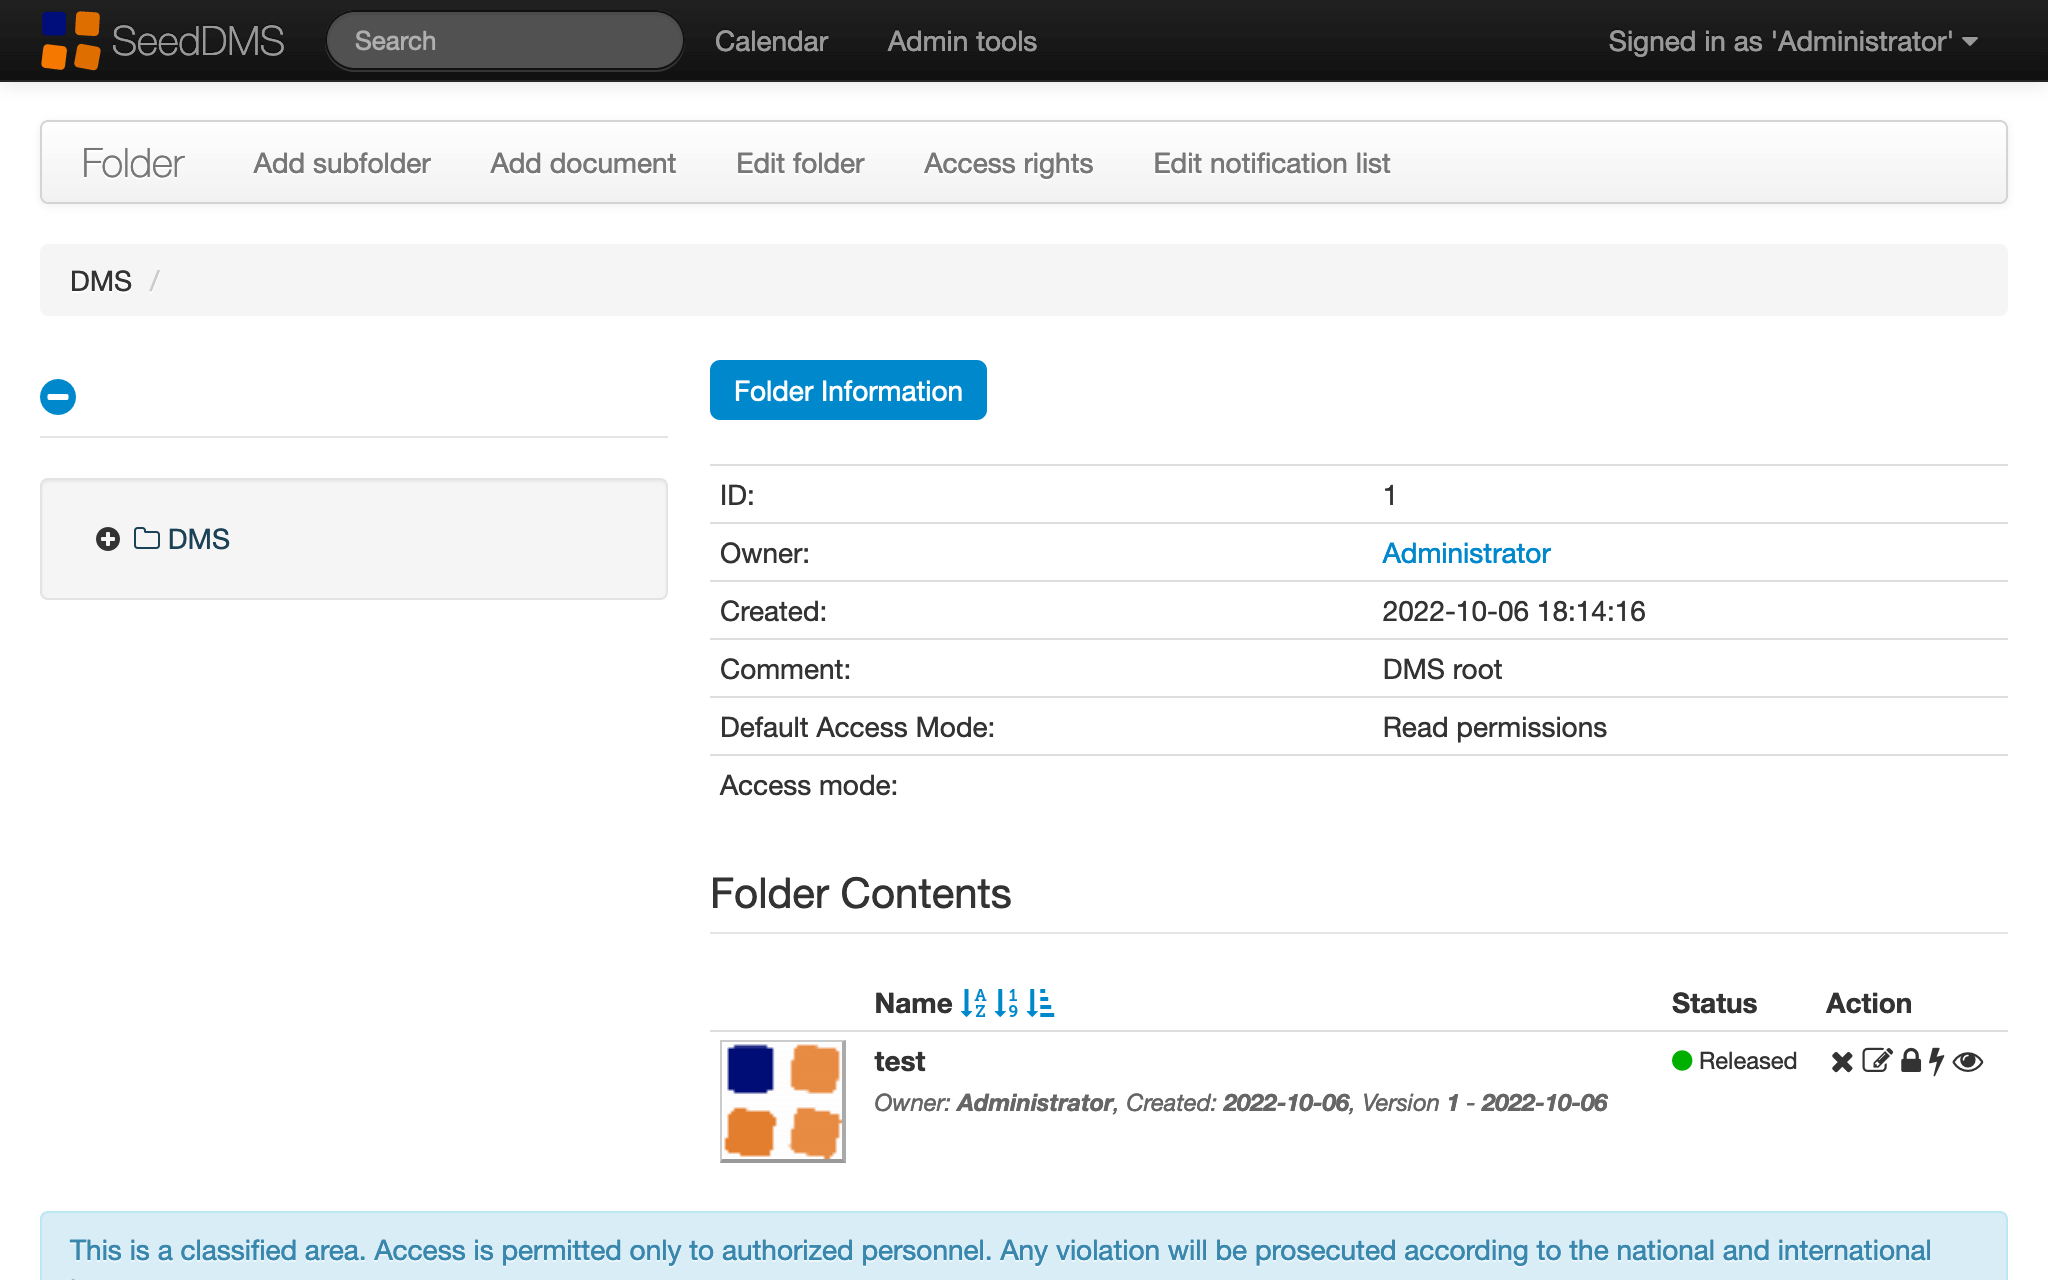Open the 'Signed in as Administrator' dropdown
2048x1280 pixels.
[x=1792, y=41]
